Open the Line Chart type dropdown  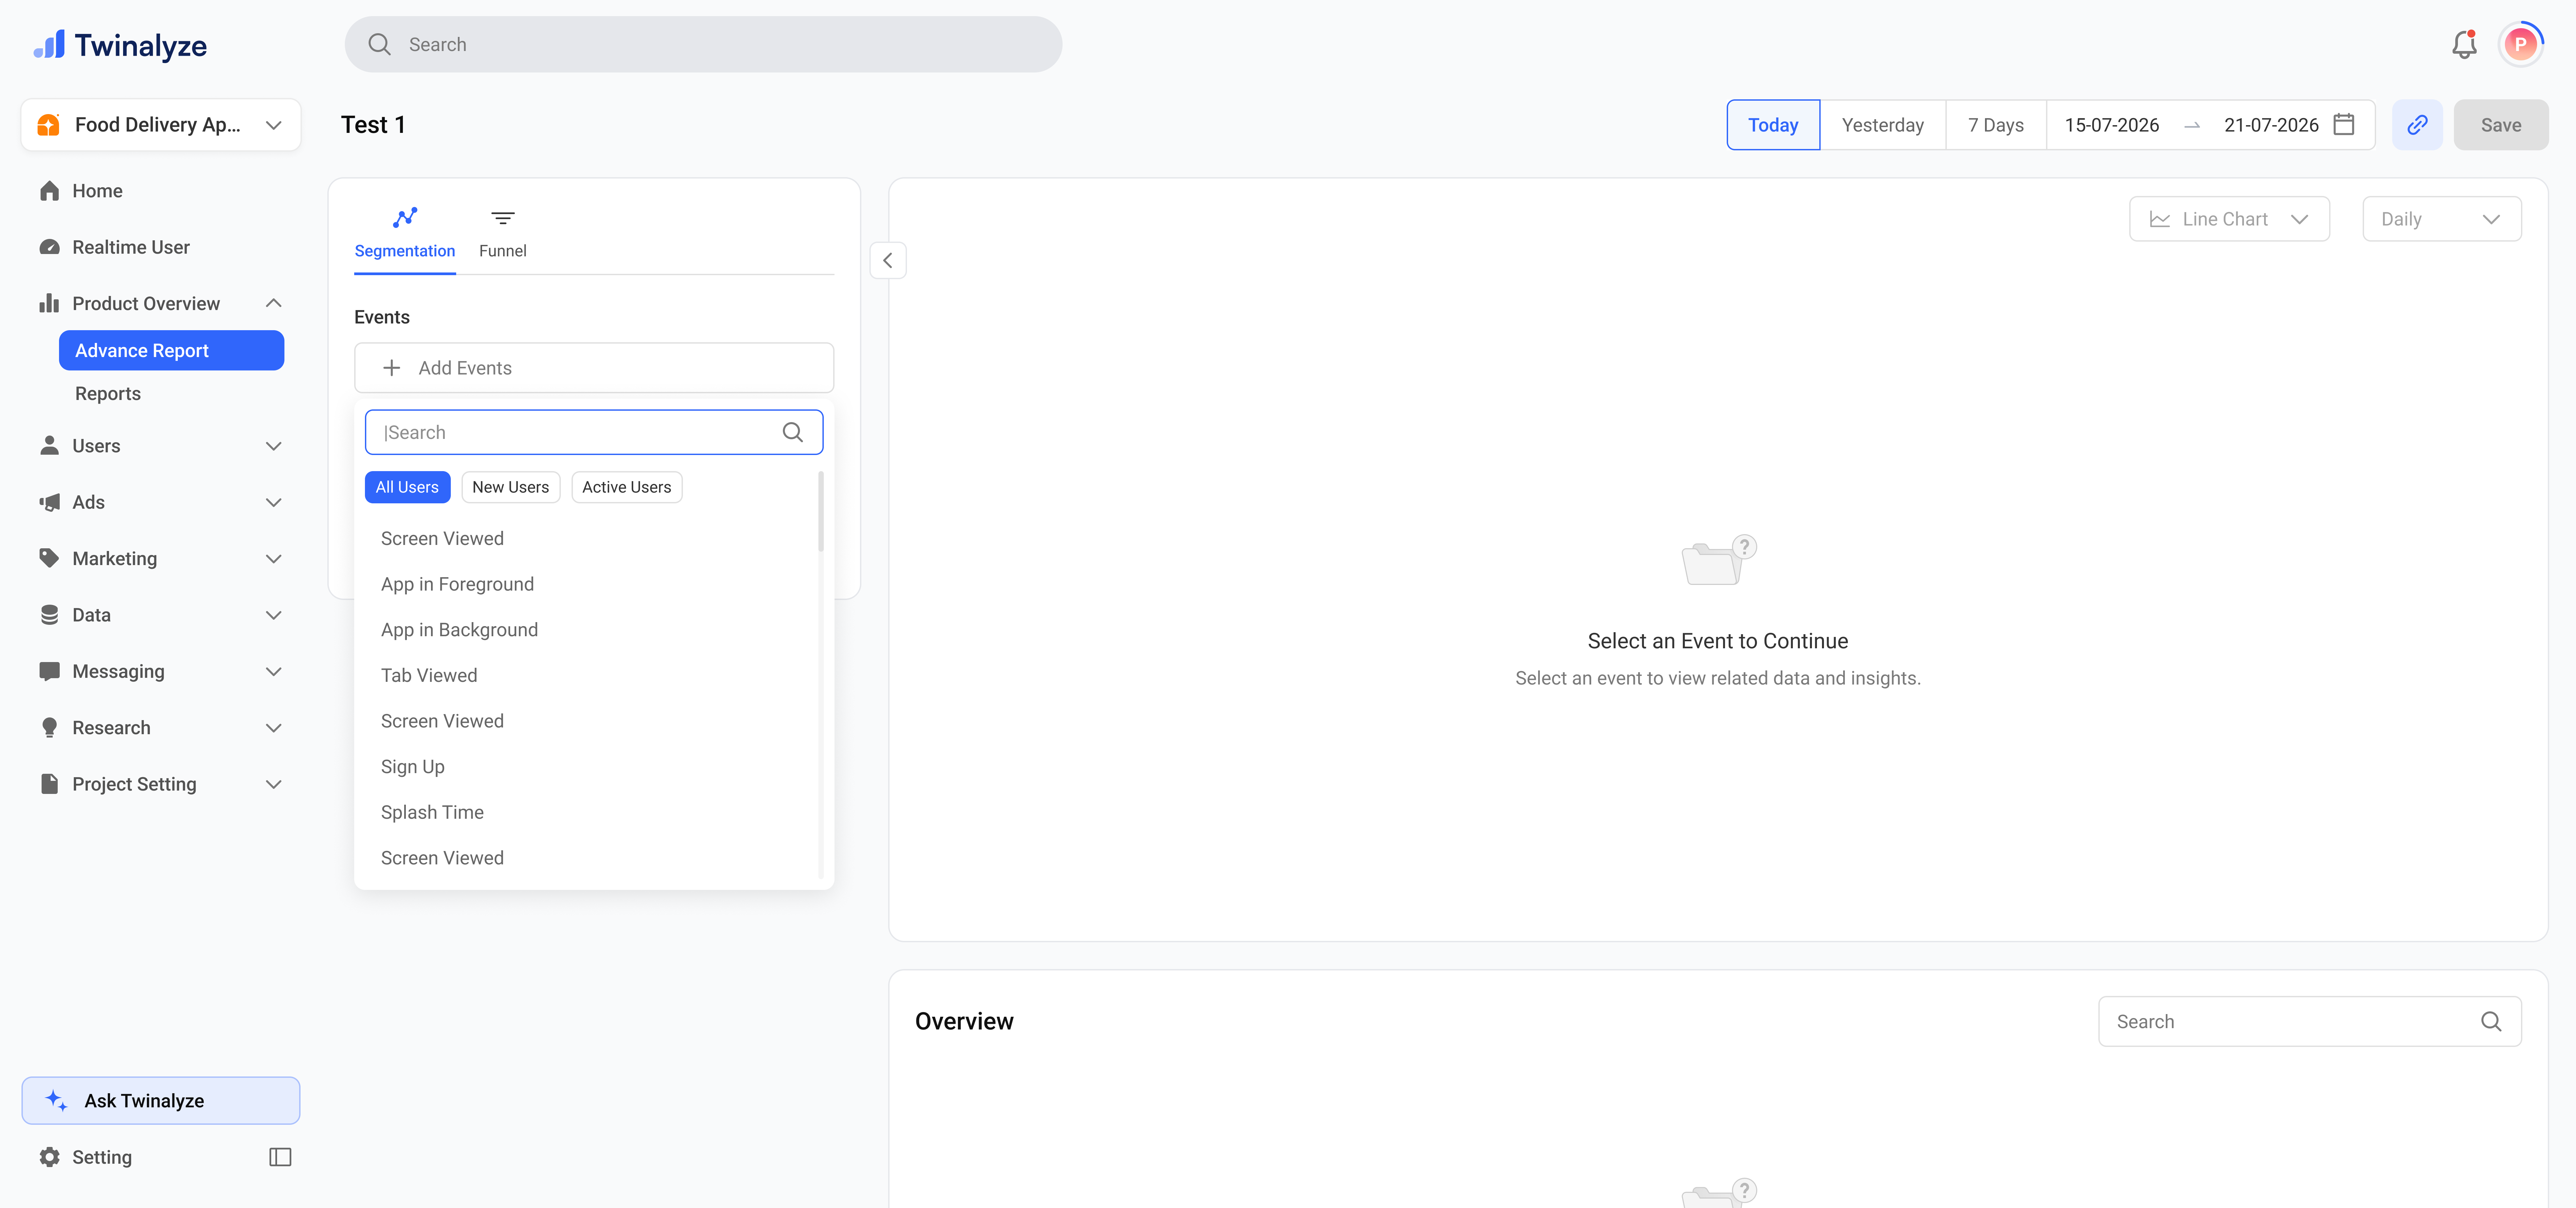(x=2229, y=219)
